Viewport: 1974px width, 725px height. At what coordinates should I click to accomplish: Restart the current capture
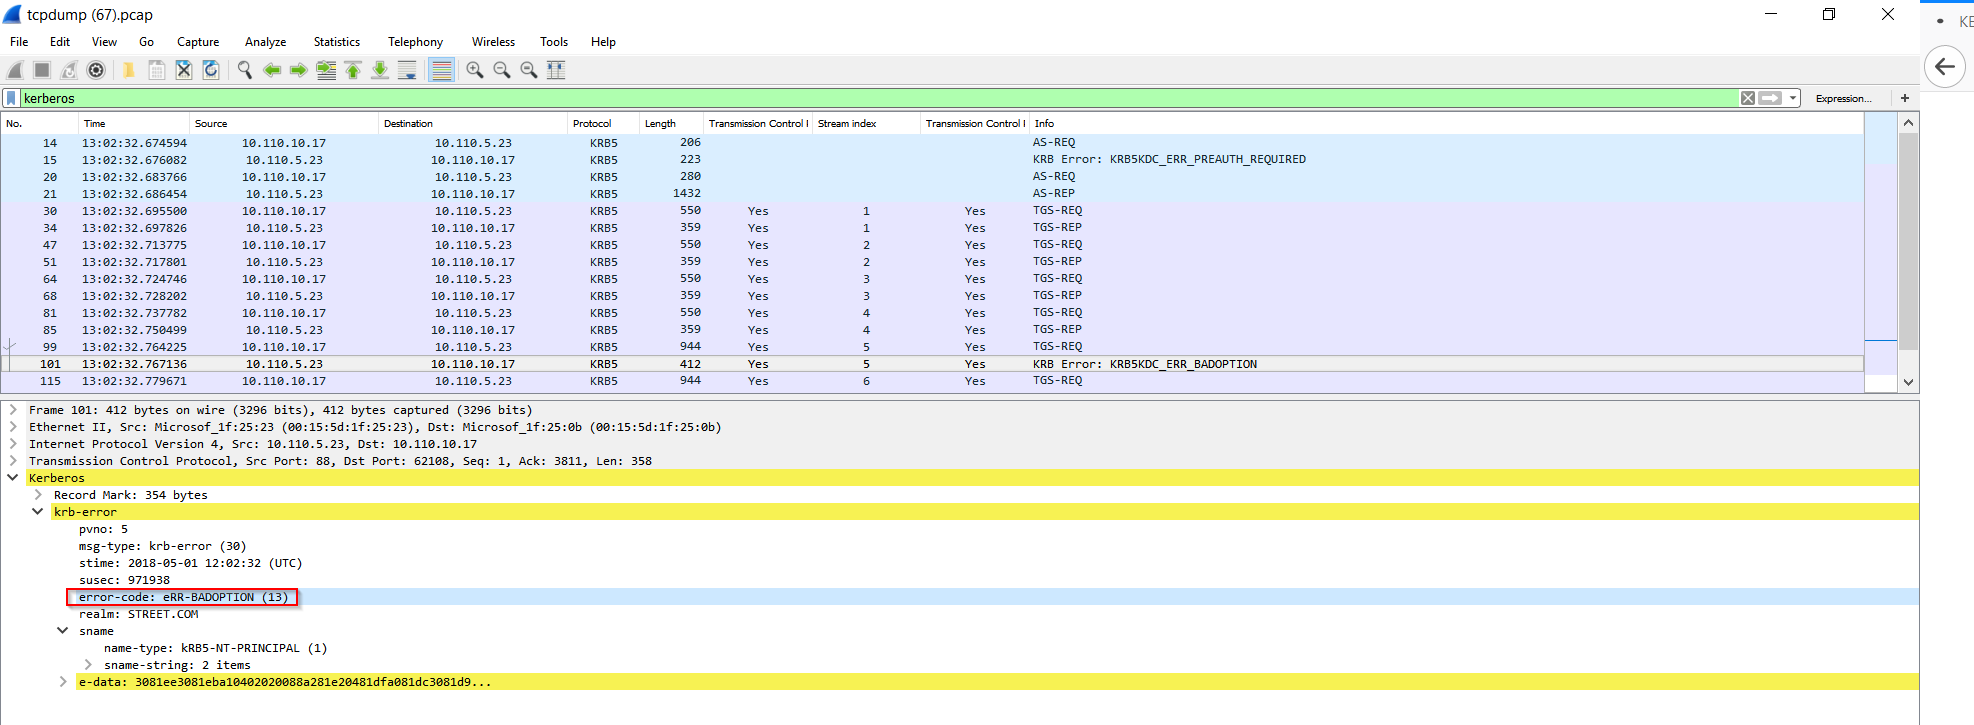69,70
